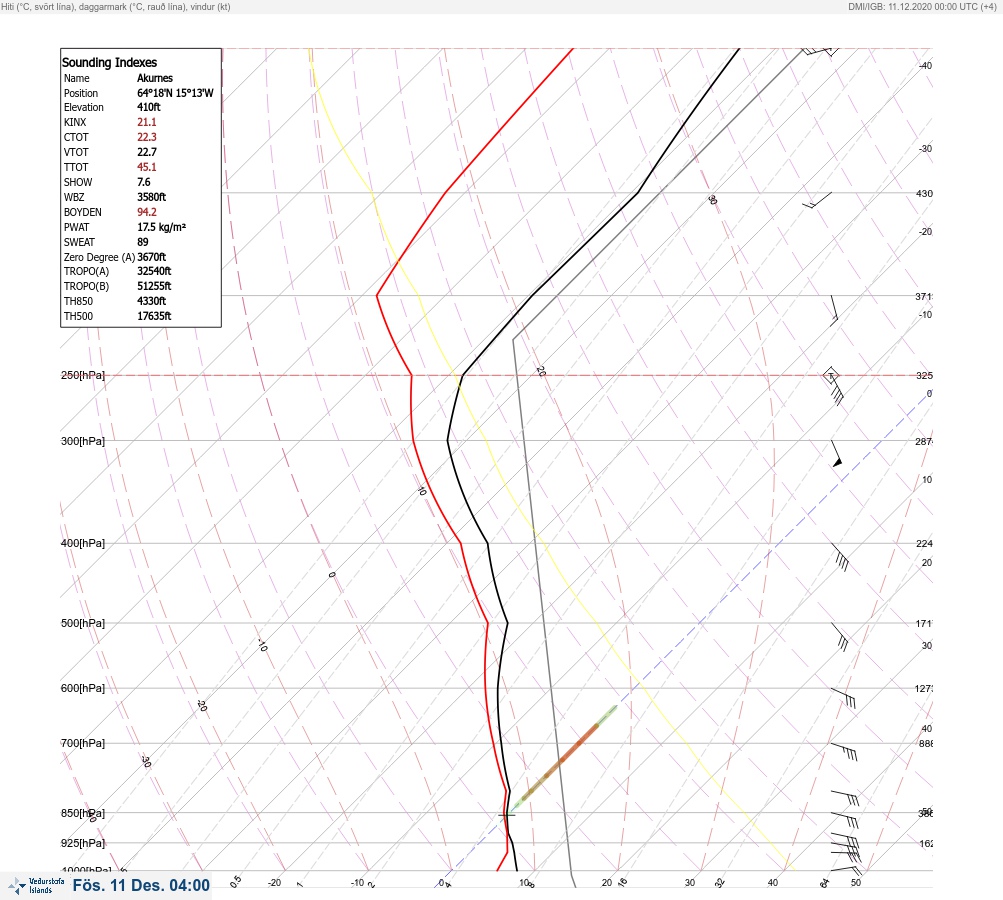This screenshot has height=900, width=1003.
Task: Click the CTOT value 22.3
Action: point(146,138)
